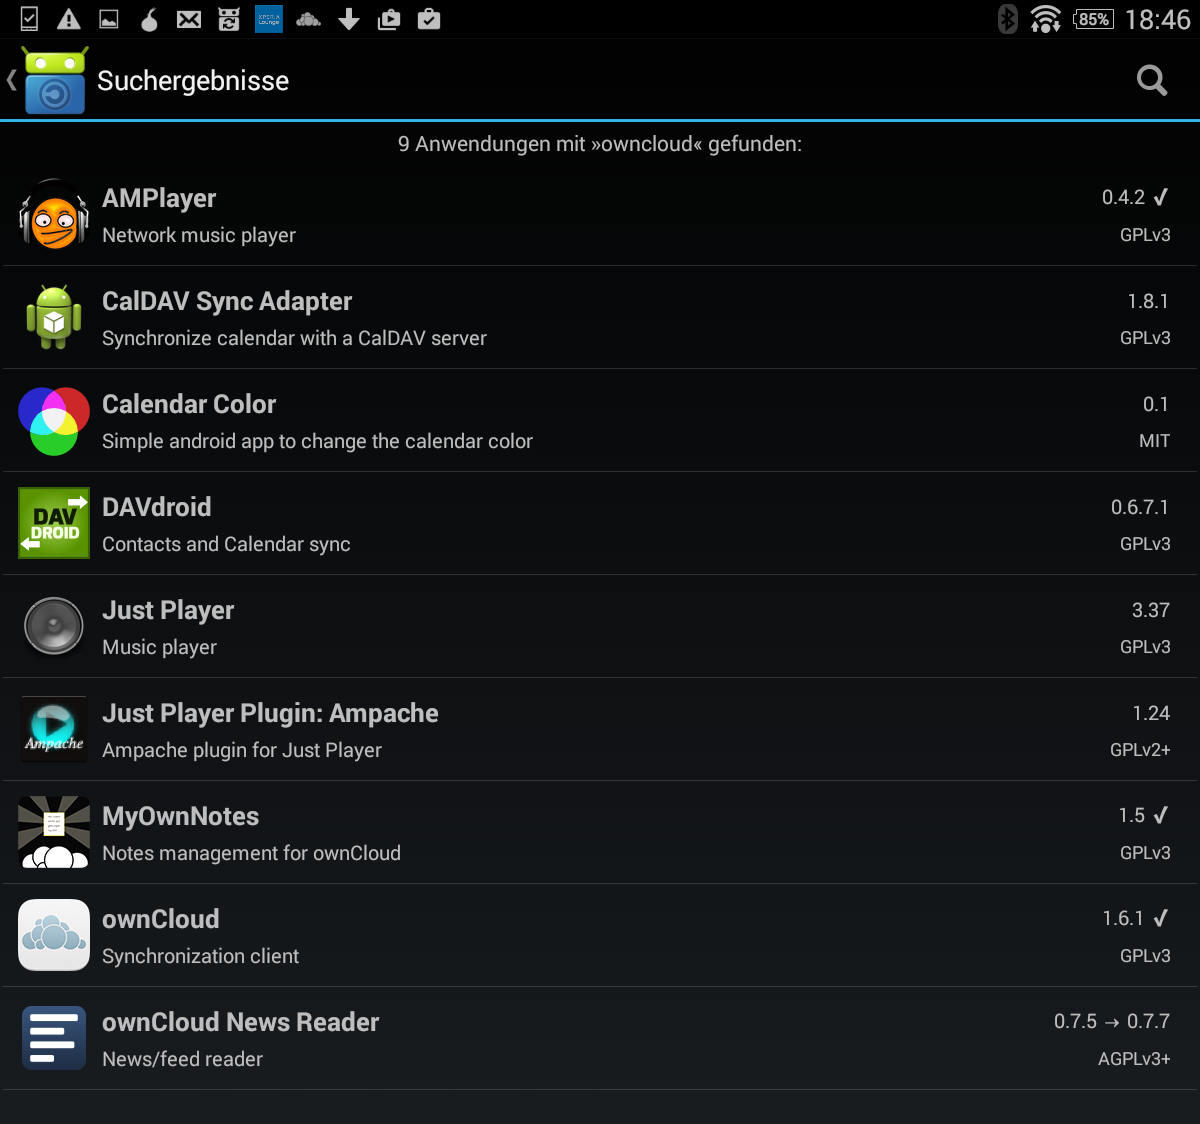
Task: Tap 'Network music player' description
Action: 199,236
